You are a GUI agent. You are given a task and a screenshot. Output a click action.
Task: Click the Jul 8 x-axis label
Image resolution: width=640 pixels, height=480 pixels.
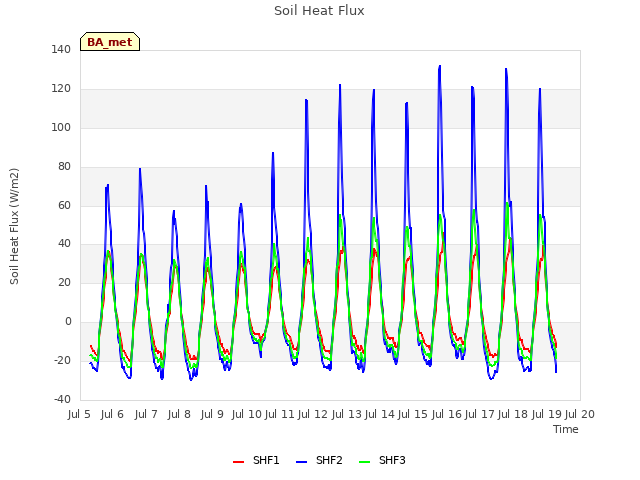[x=179, y=414]
